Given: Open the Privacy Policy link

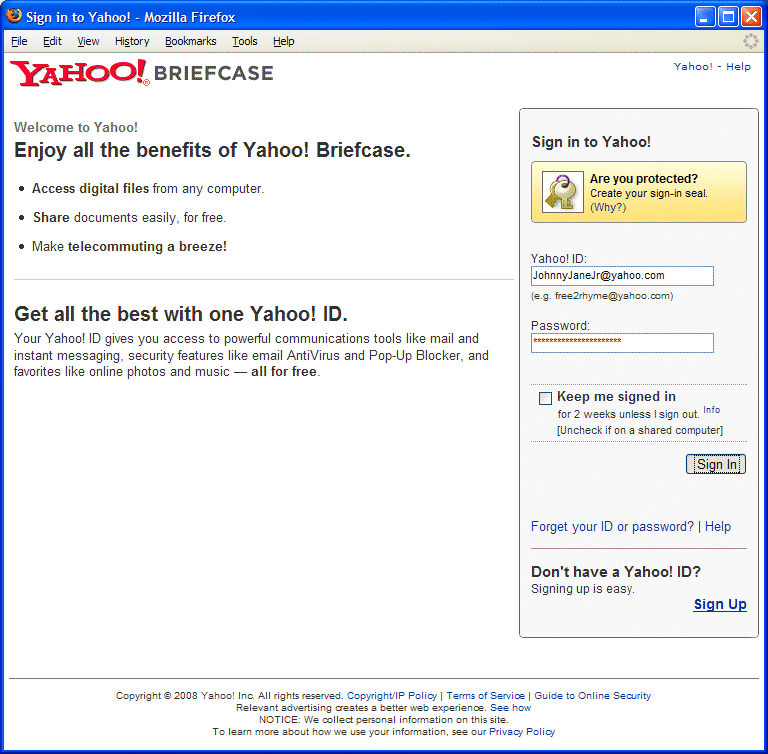Looking at the screenshot, I should pyautogui.click(x=522, y=731).
